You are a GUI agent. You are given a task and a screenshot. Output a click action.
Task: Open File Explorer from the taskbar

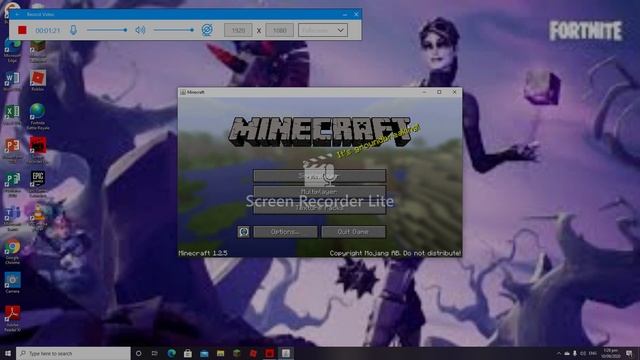[220, 353]
